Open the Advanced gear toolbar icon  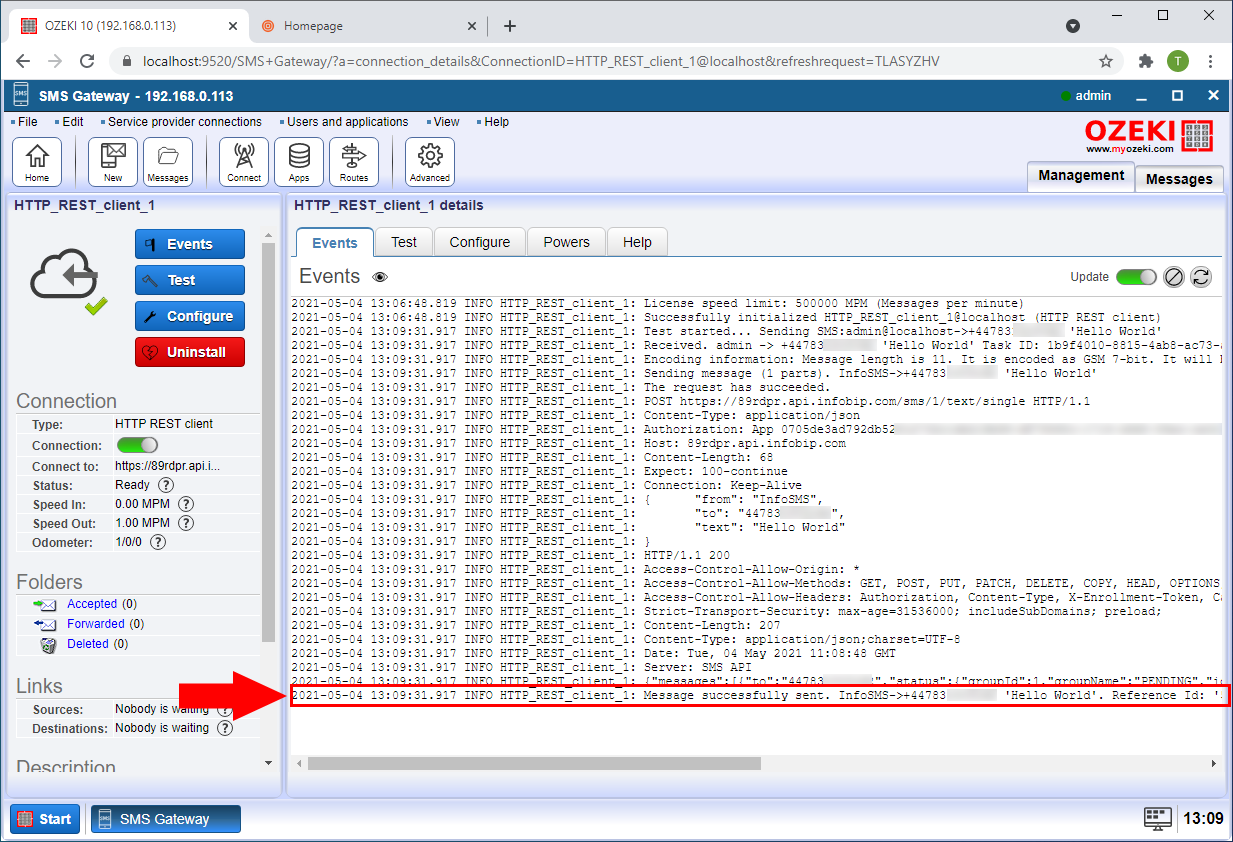tap(430, 162)
